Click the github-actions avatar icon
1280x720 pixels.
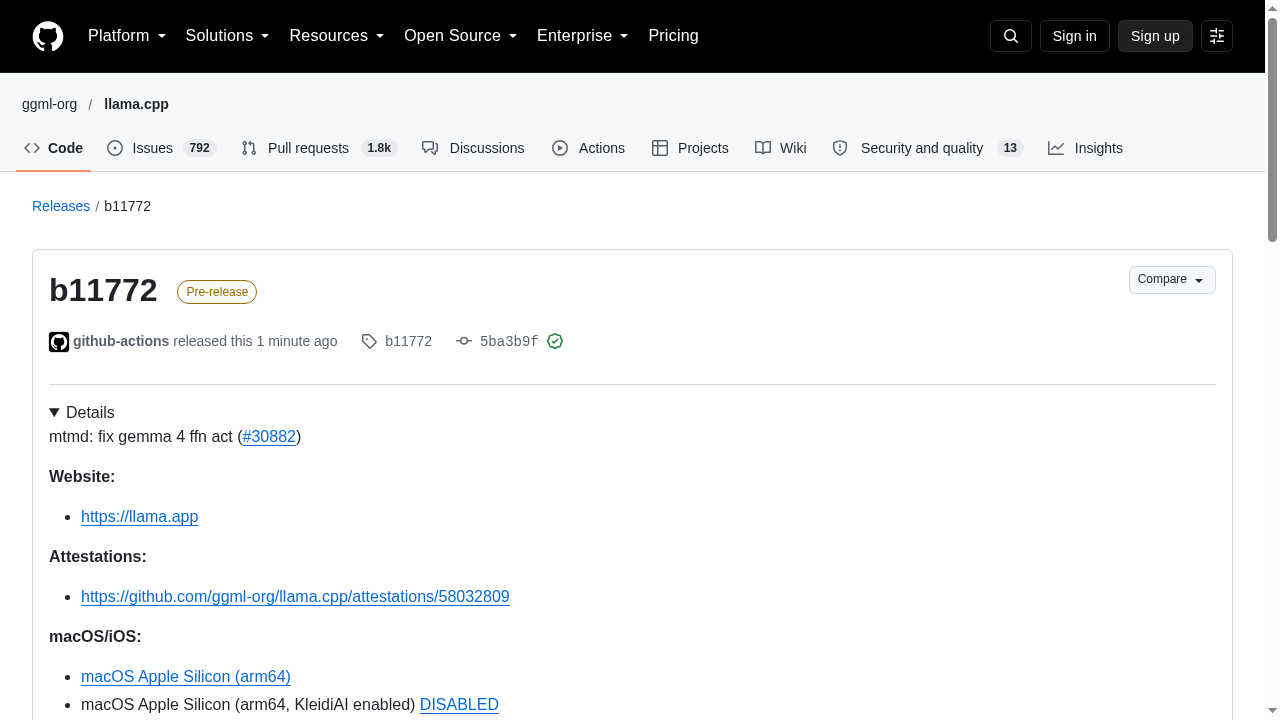click(x=59, y=342)
